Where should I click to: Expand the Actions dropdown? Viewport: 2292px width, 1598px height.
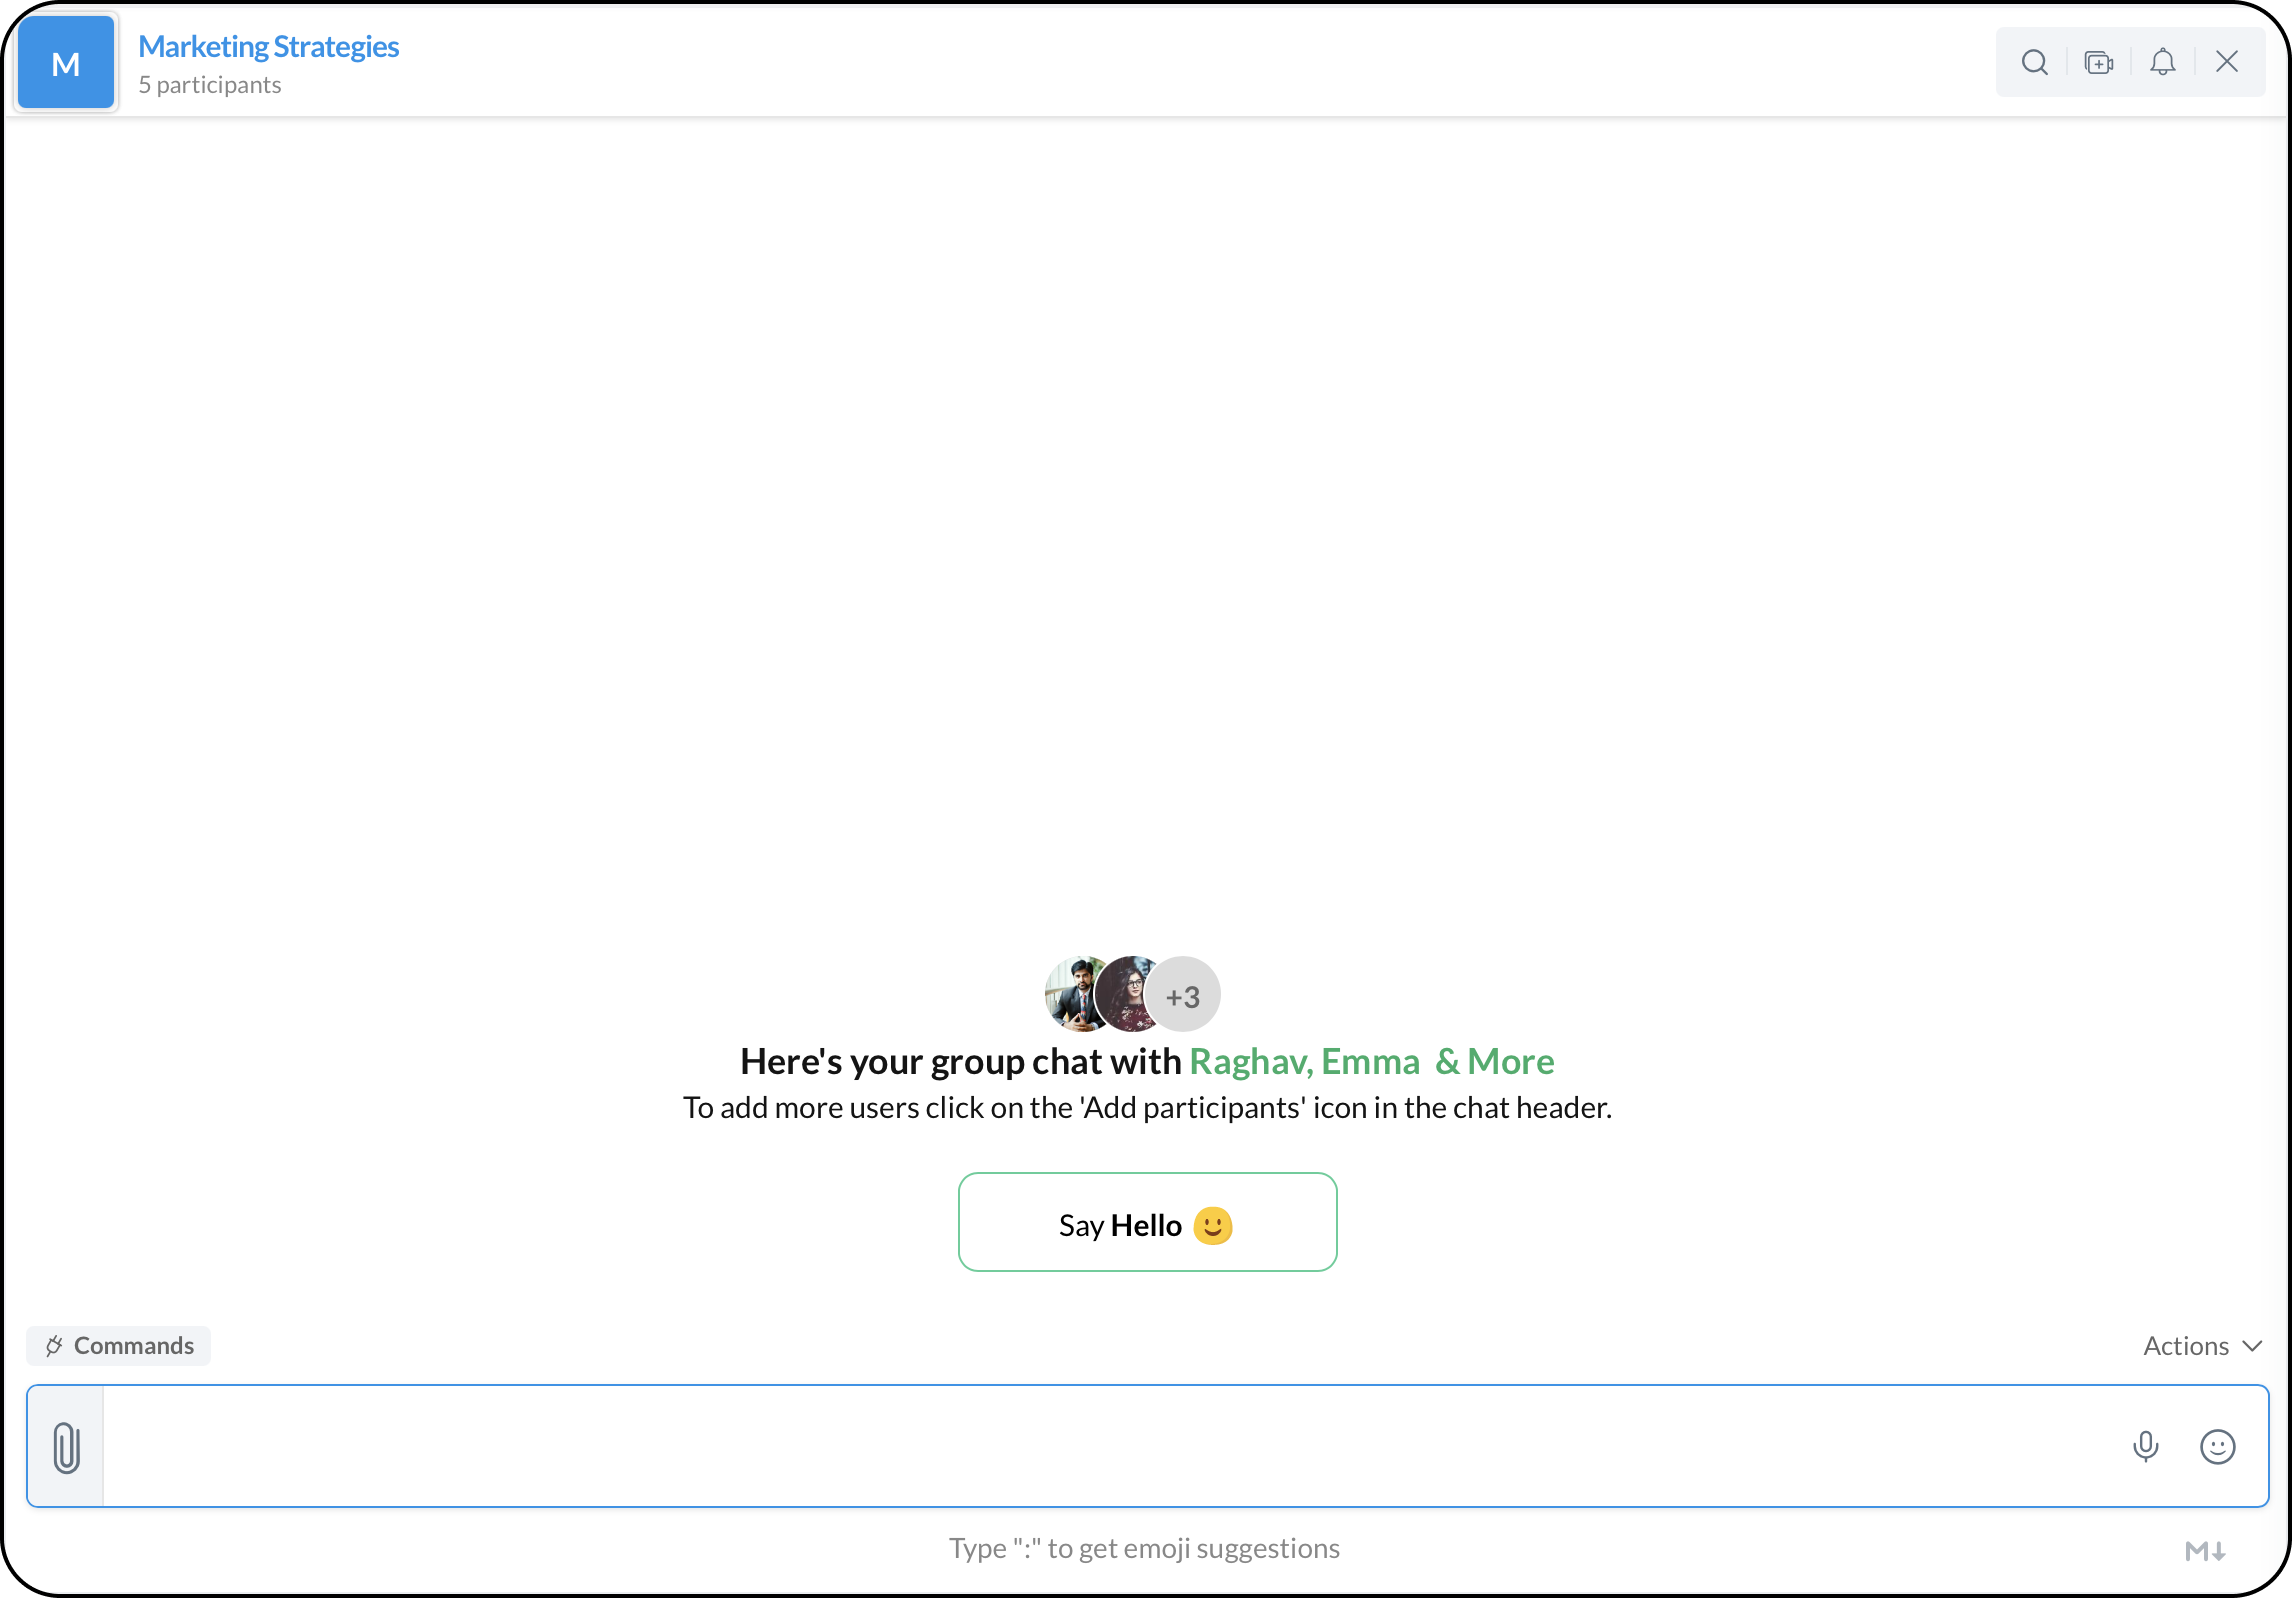click(2201, 1346)
